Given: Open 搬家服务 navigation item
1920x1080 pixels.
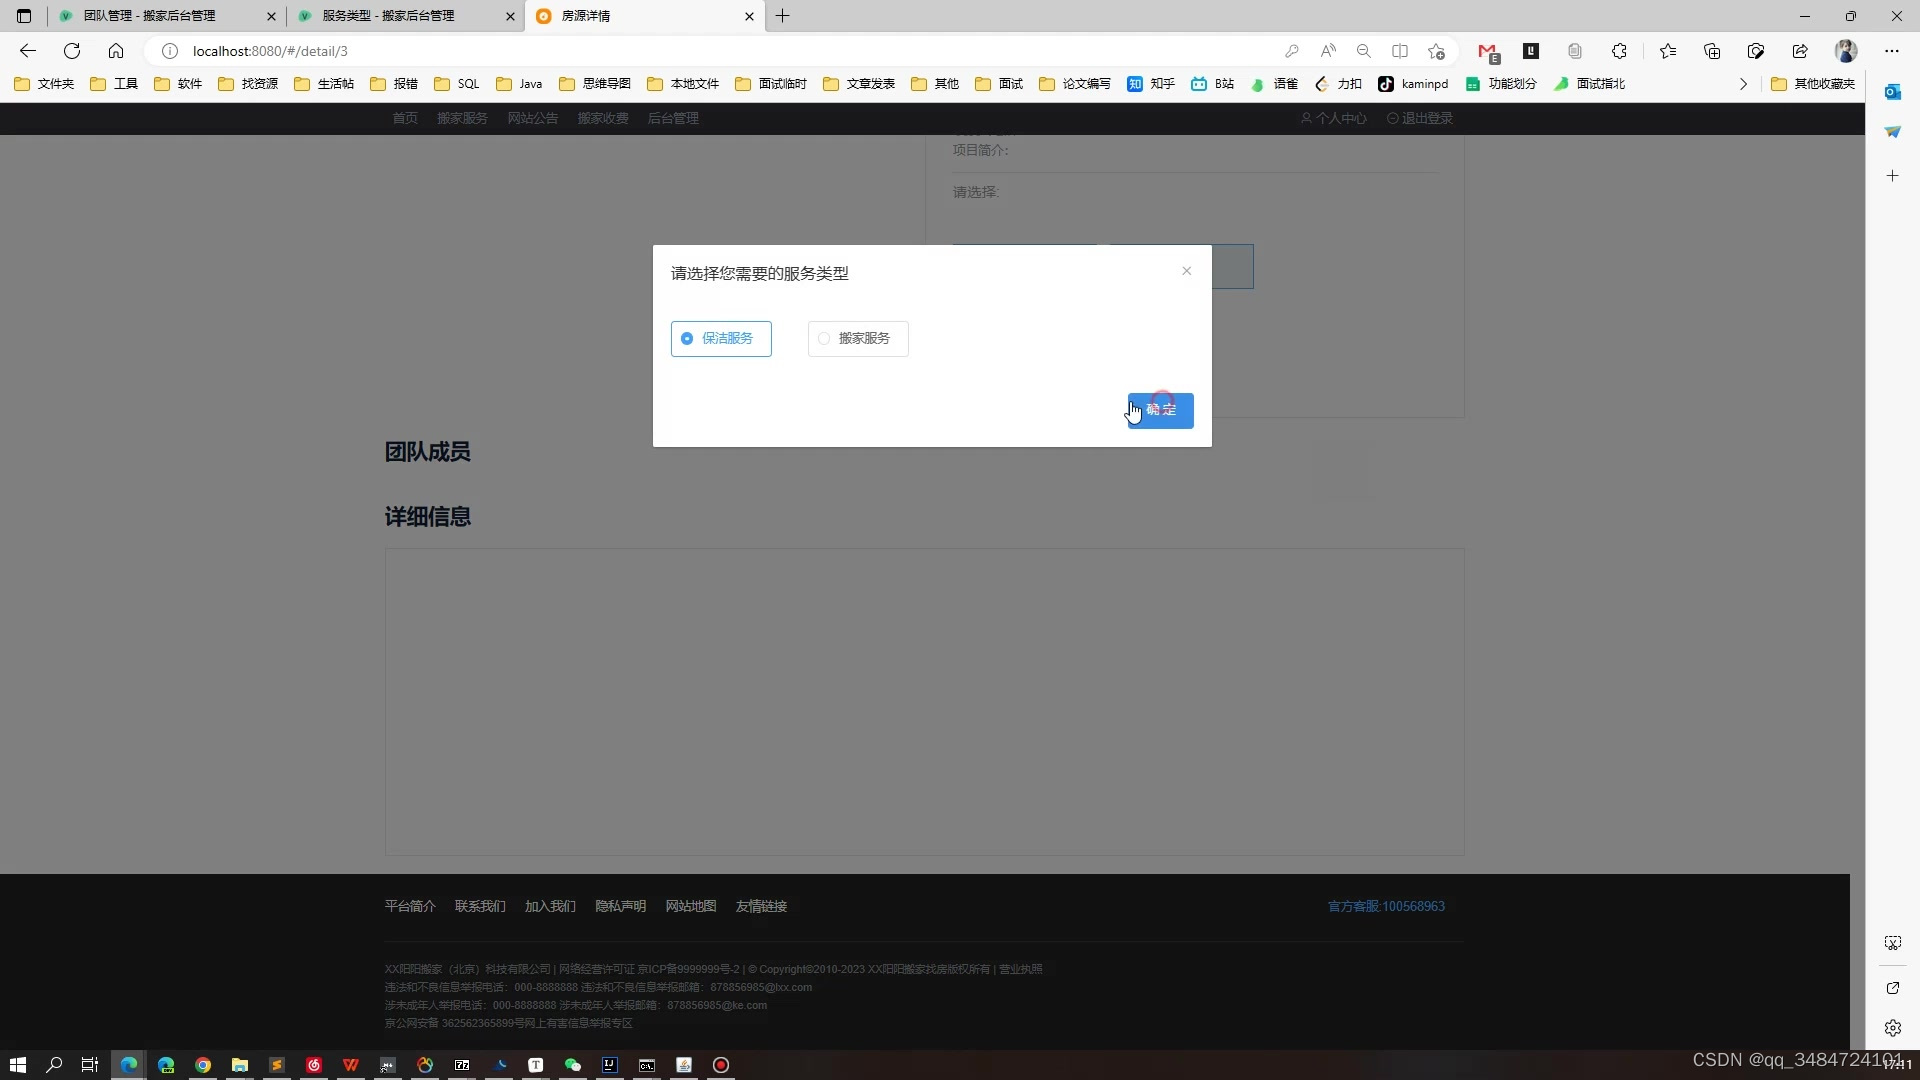Looking at the screenshot, I should (x=462, y=118).
